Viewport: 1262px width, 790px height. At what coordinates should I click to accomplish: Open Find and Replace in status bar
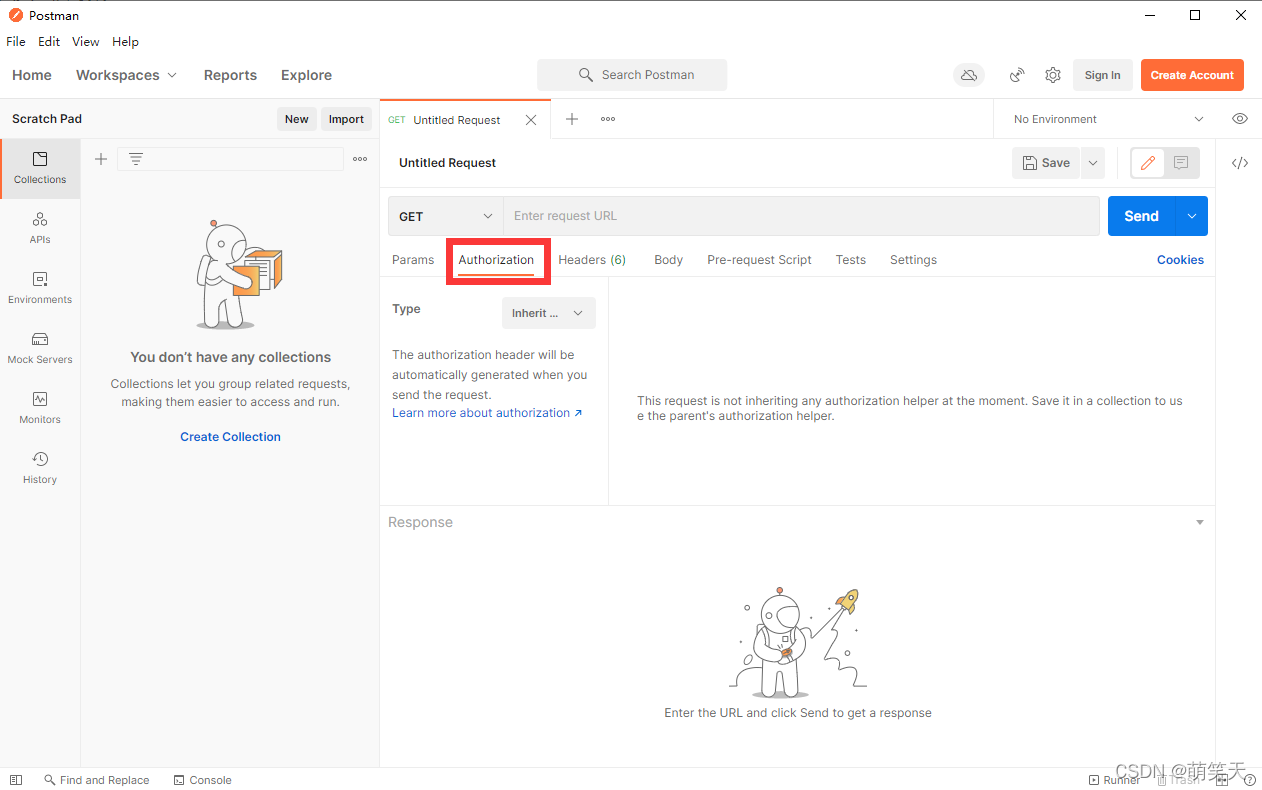tap(97, 780)
